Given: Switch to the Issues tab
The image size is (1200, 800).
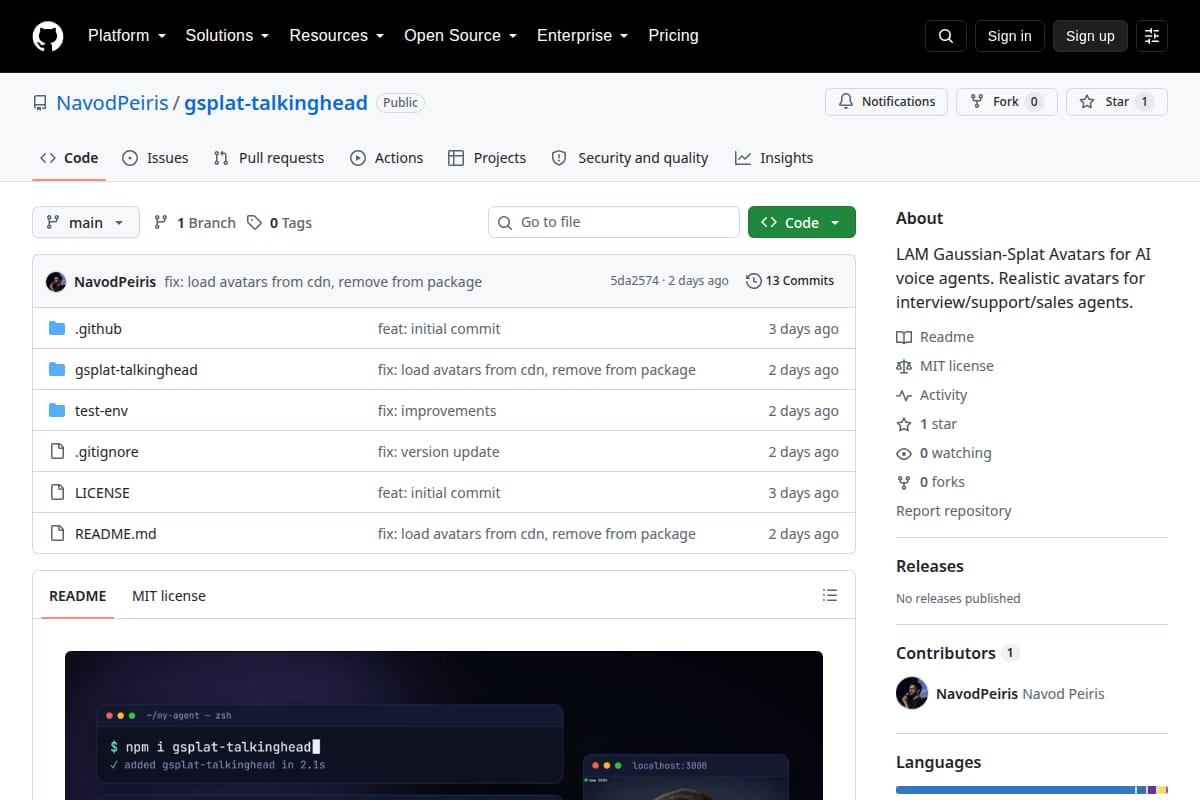Looking at the screenshot, I should pos(155,158).
